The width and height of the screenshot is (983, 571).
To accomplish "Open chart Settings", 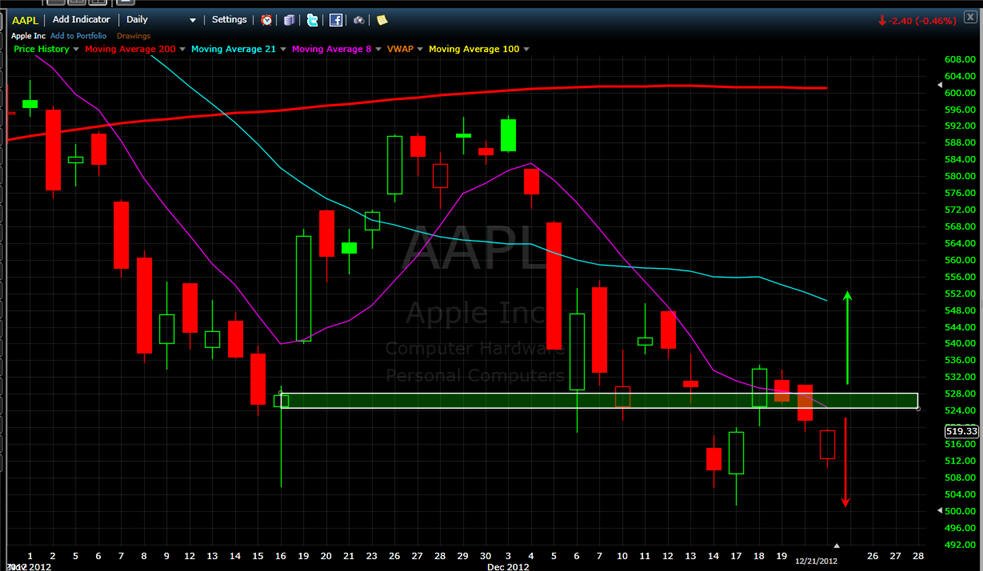I will click(x=229, y=20).
